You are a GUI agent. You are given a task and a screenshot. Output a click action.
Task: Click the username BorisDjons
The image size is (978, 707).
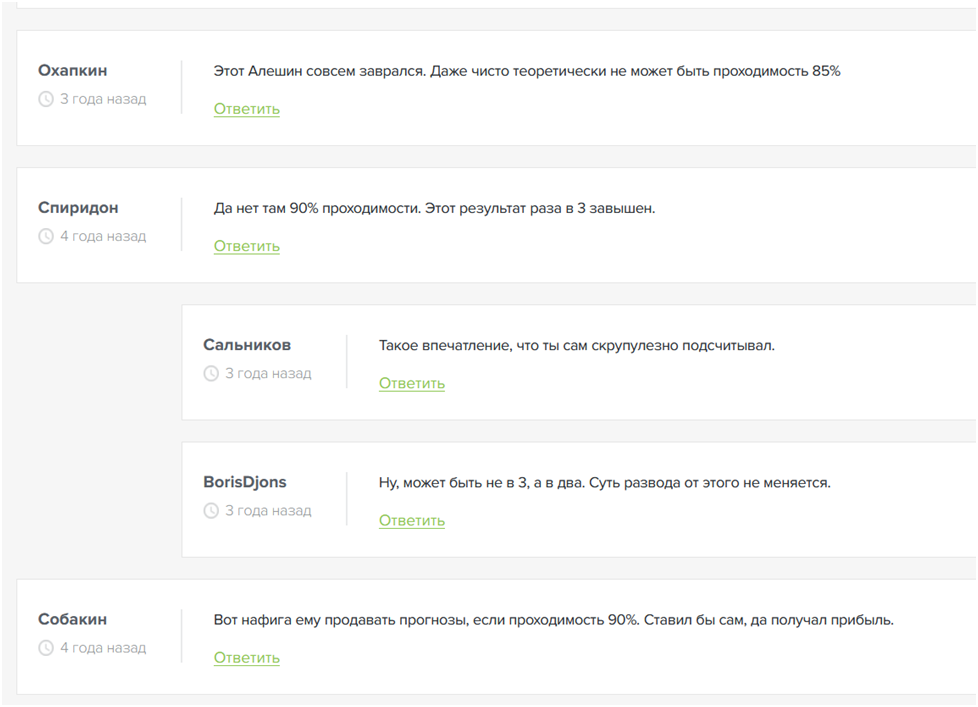245,482
